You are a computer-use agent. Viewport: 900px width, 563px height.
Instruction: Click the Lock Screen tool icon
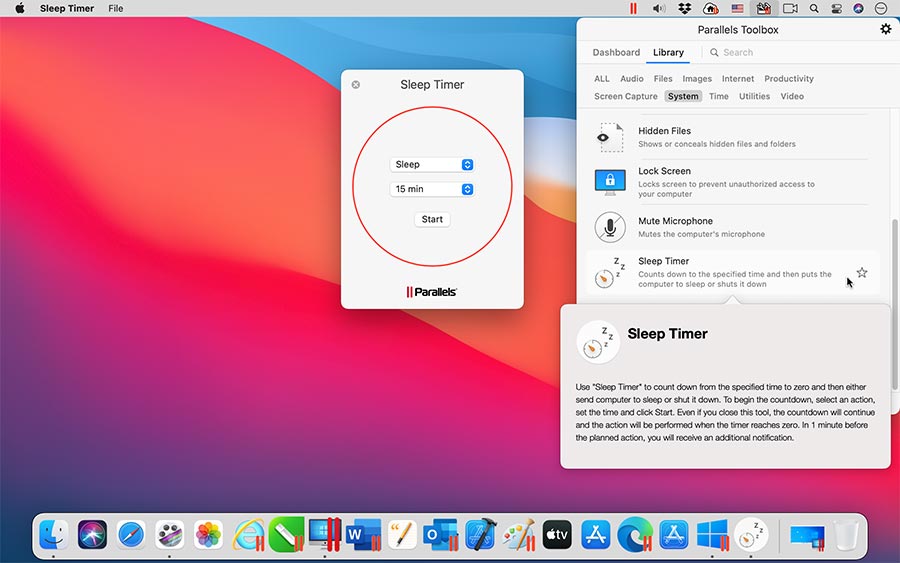tap(610, 182)
